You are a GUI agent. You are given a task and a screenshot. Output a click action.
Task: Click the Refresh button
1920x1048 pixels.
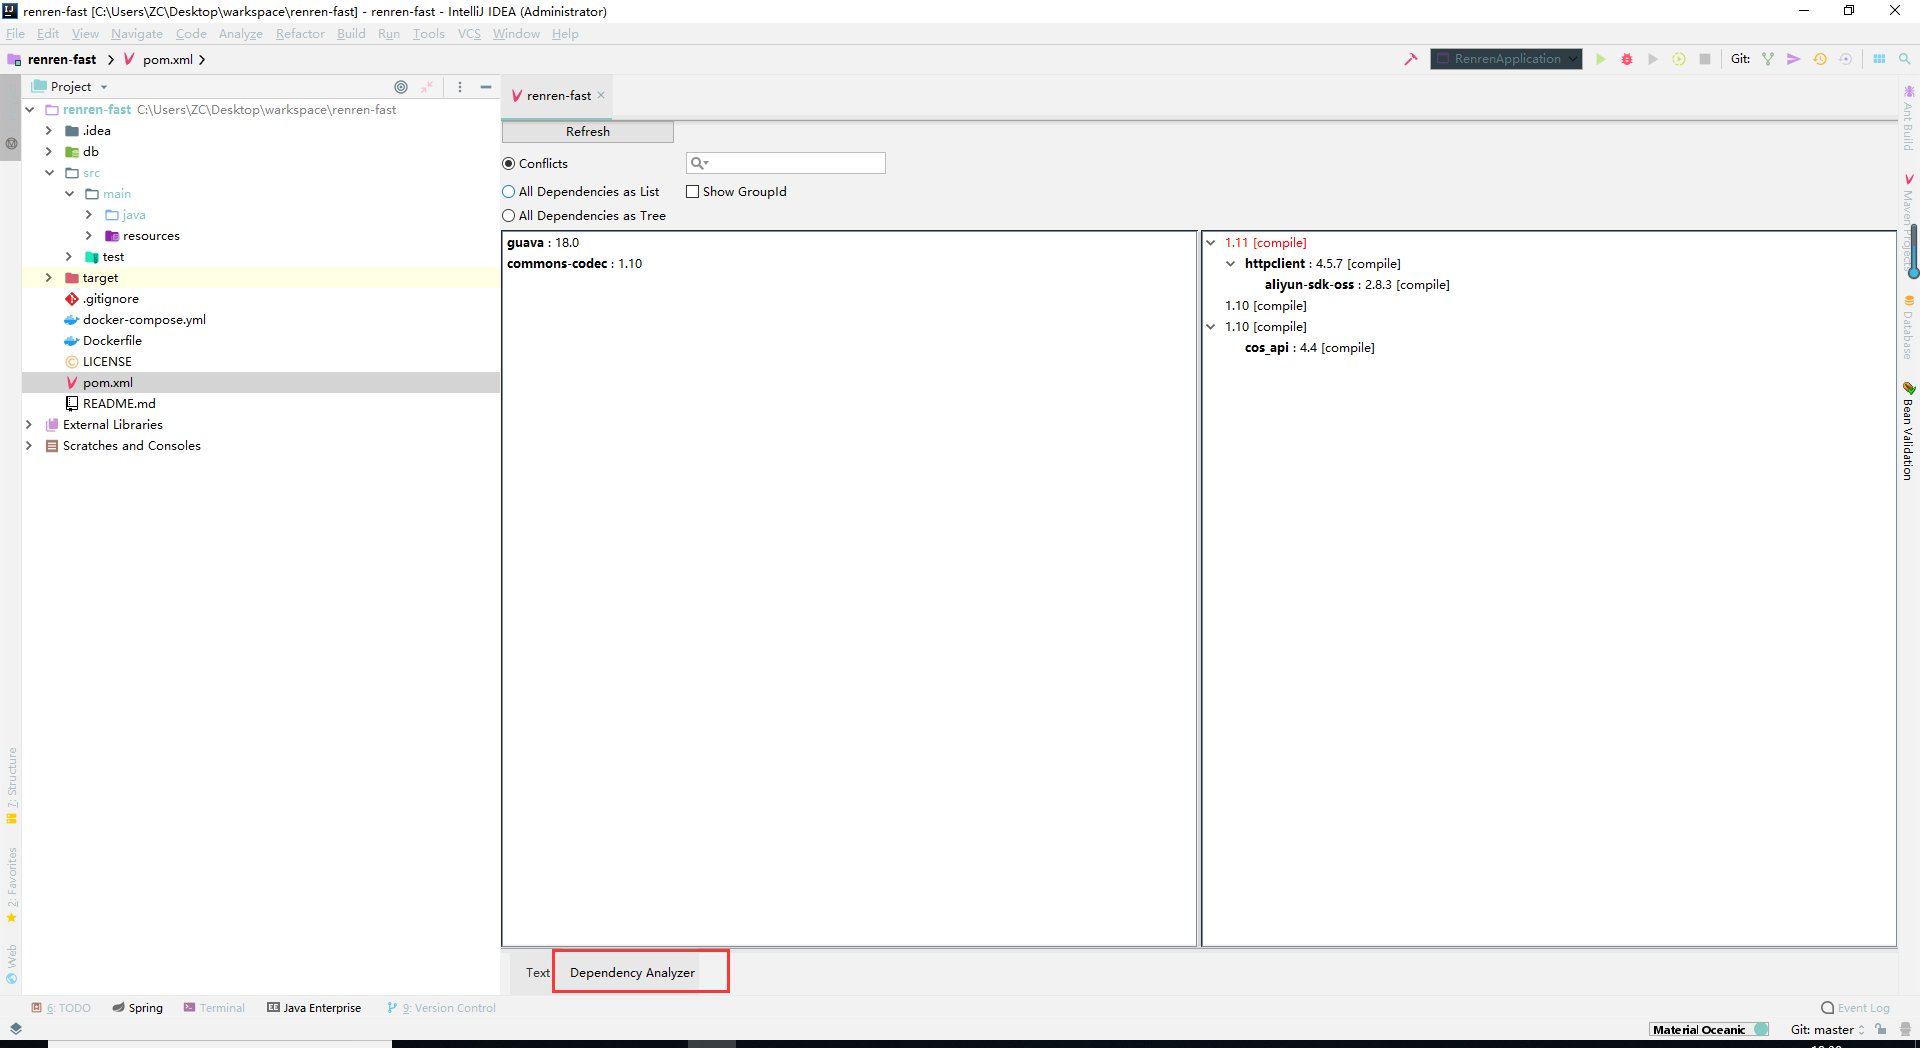click(588, 132)
